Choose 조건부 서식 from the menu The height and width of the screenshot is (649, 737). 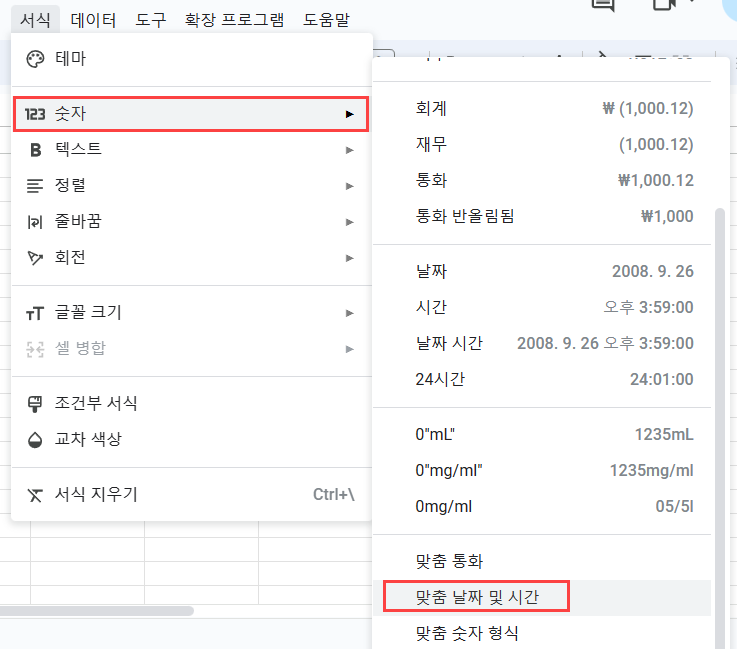coord(192,403)
